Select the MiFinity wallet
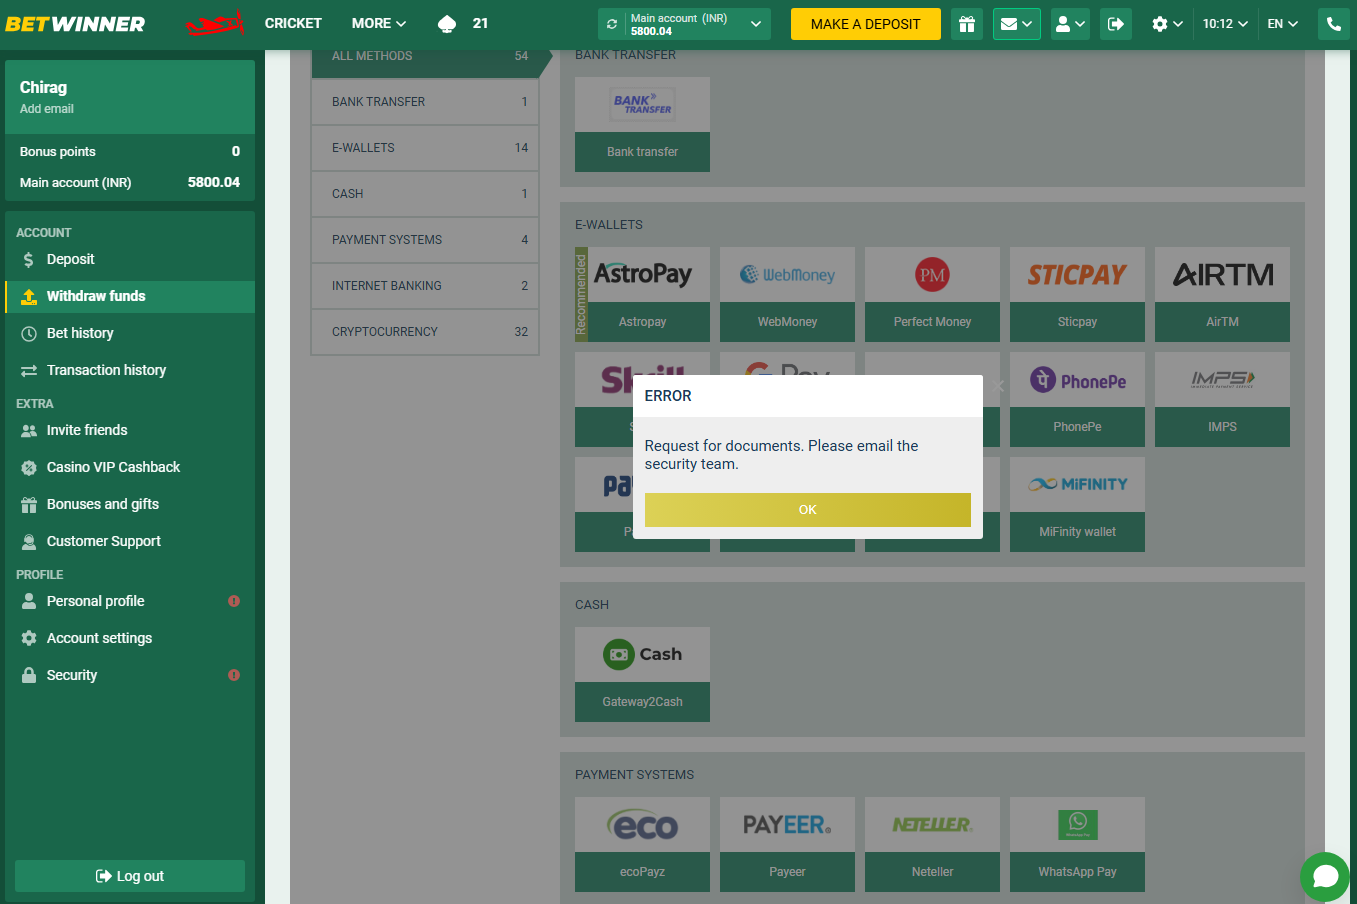The width and height of the screenshot is (1357, 904). 1077,504
